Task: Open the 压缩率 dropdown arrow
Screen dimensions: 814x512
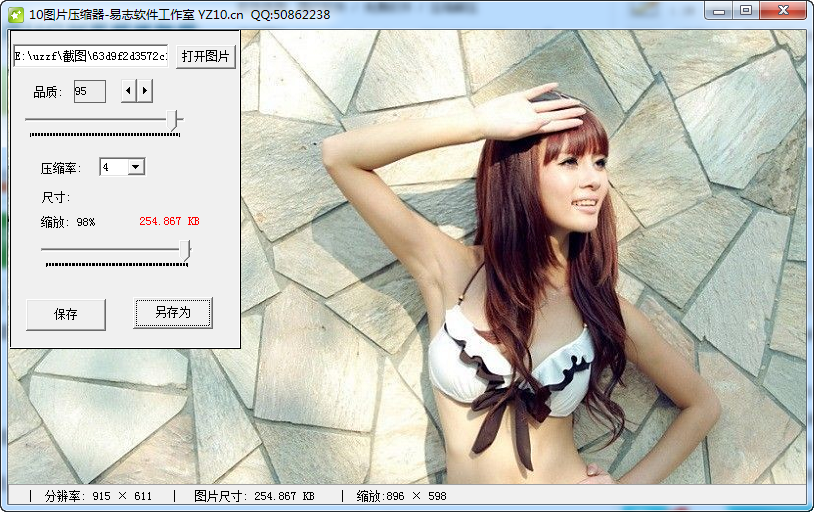Action: pyautogui.click(x=136, y=167)
